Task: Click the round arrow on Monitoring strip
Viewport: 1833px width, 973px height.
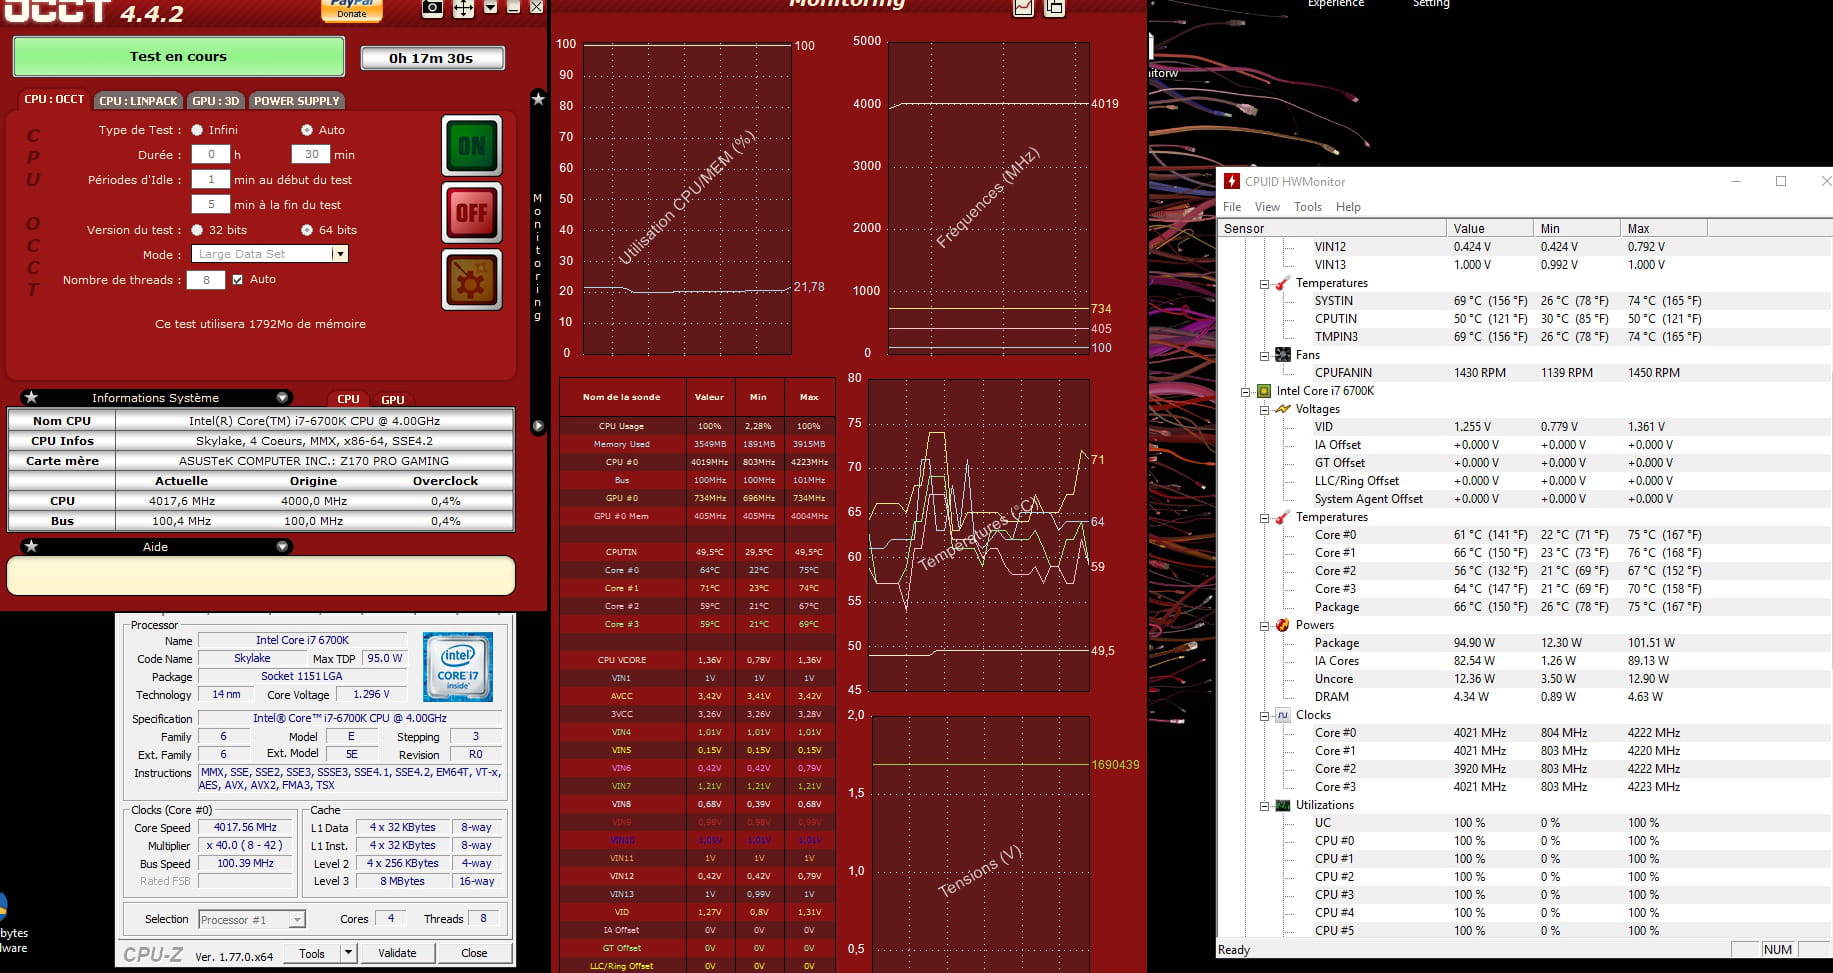Action: tap(538, 426)
